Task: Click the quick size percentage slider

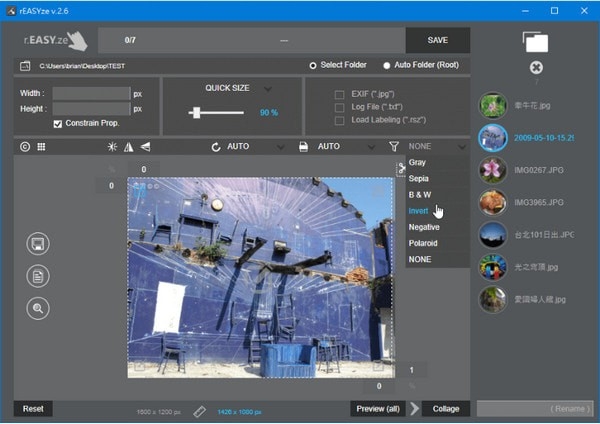Action: (197, 113)
